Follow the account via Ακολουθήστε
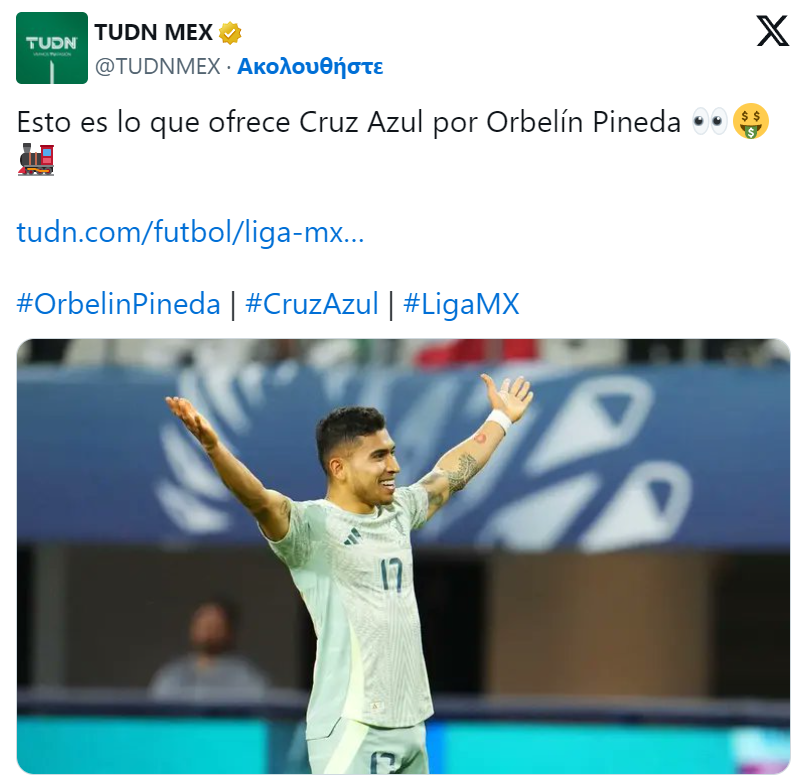 310,66
